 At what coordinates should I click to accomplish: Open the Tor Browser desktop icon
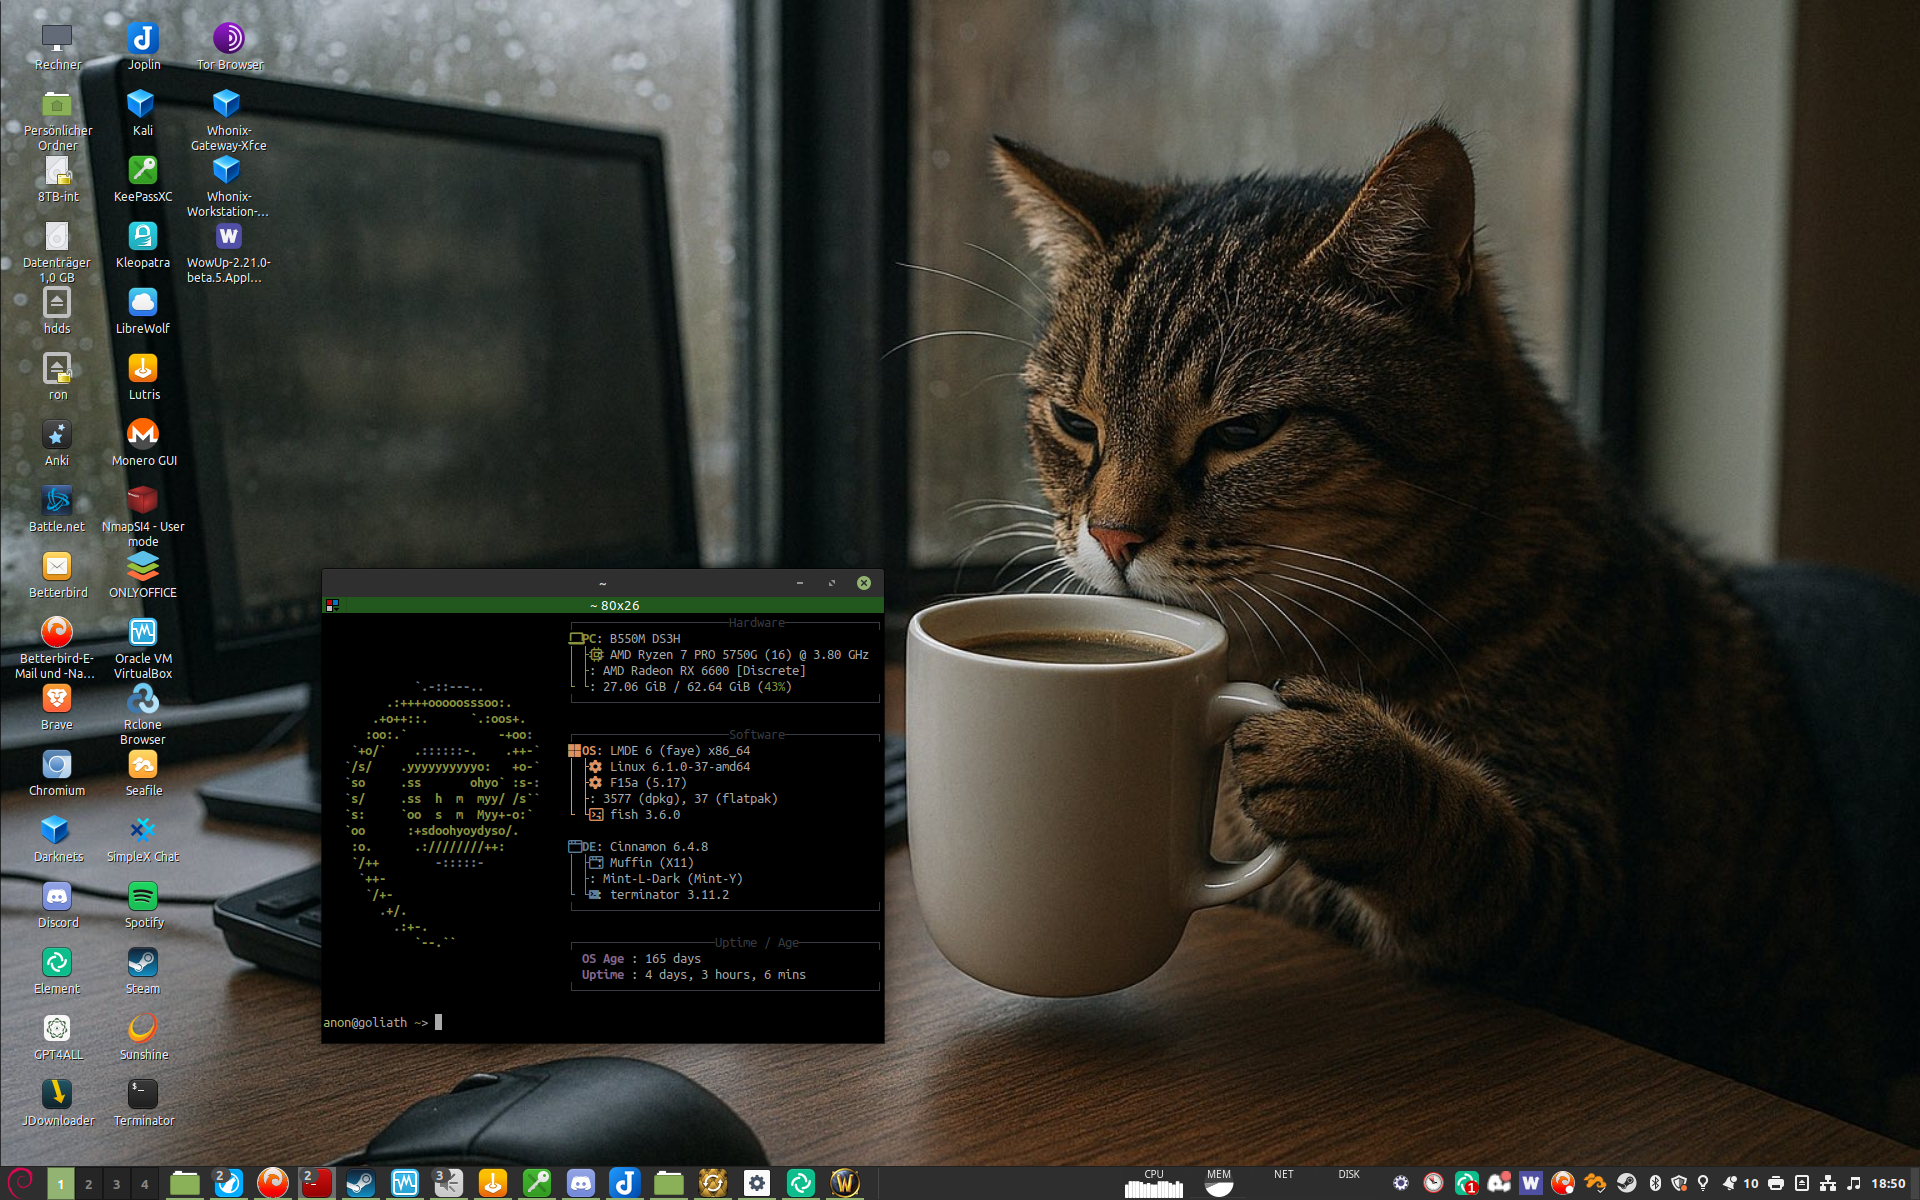coord(229,47)
